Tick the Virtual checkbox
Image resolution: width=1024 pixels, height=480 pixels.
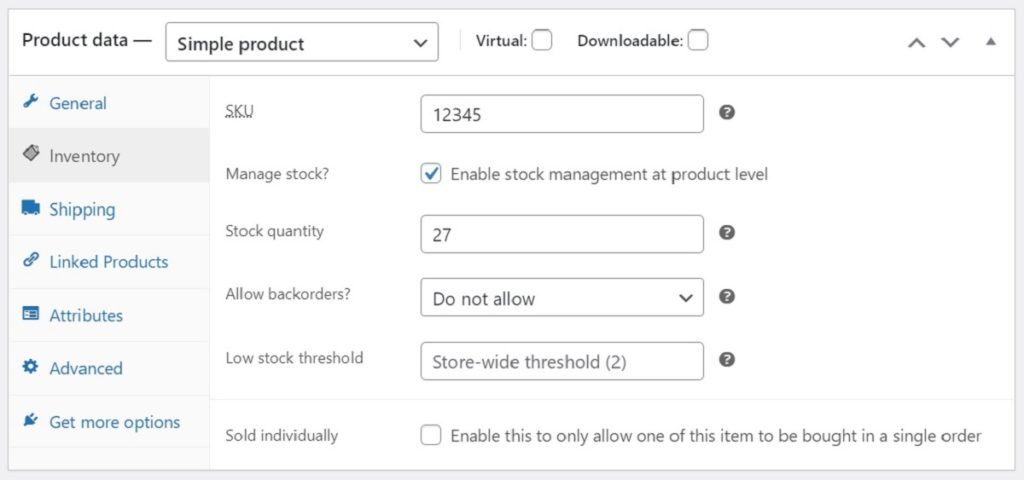pos(541,40)
